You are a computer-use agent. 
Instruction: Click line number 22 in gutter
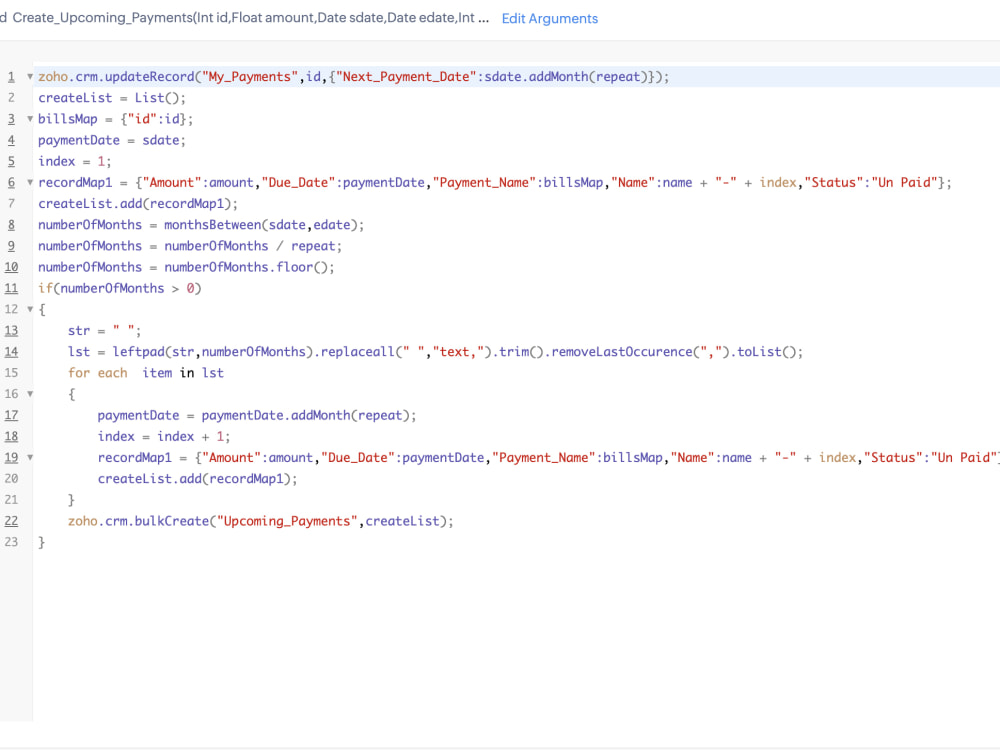click(x=11, y=521)
